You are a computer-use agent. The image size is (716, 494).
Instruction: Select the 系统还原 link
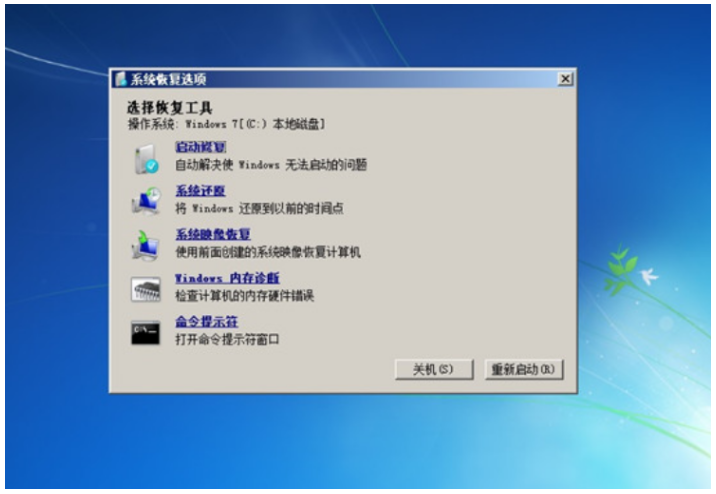(x=200, y=190)
